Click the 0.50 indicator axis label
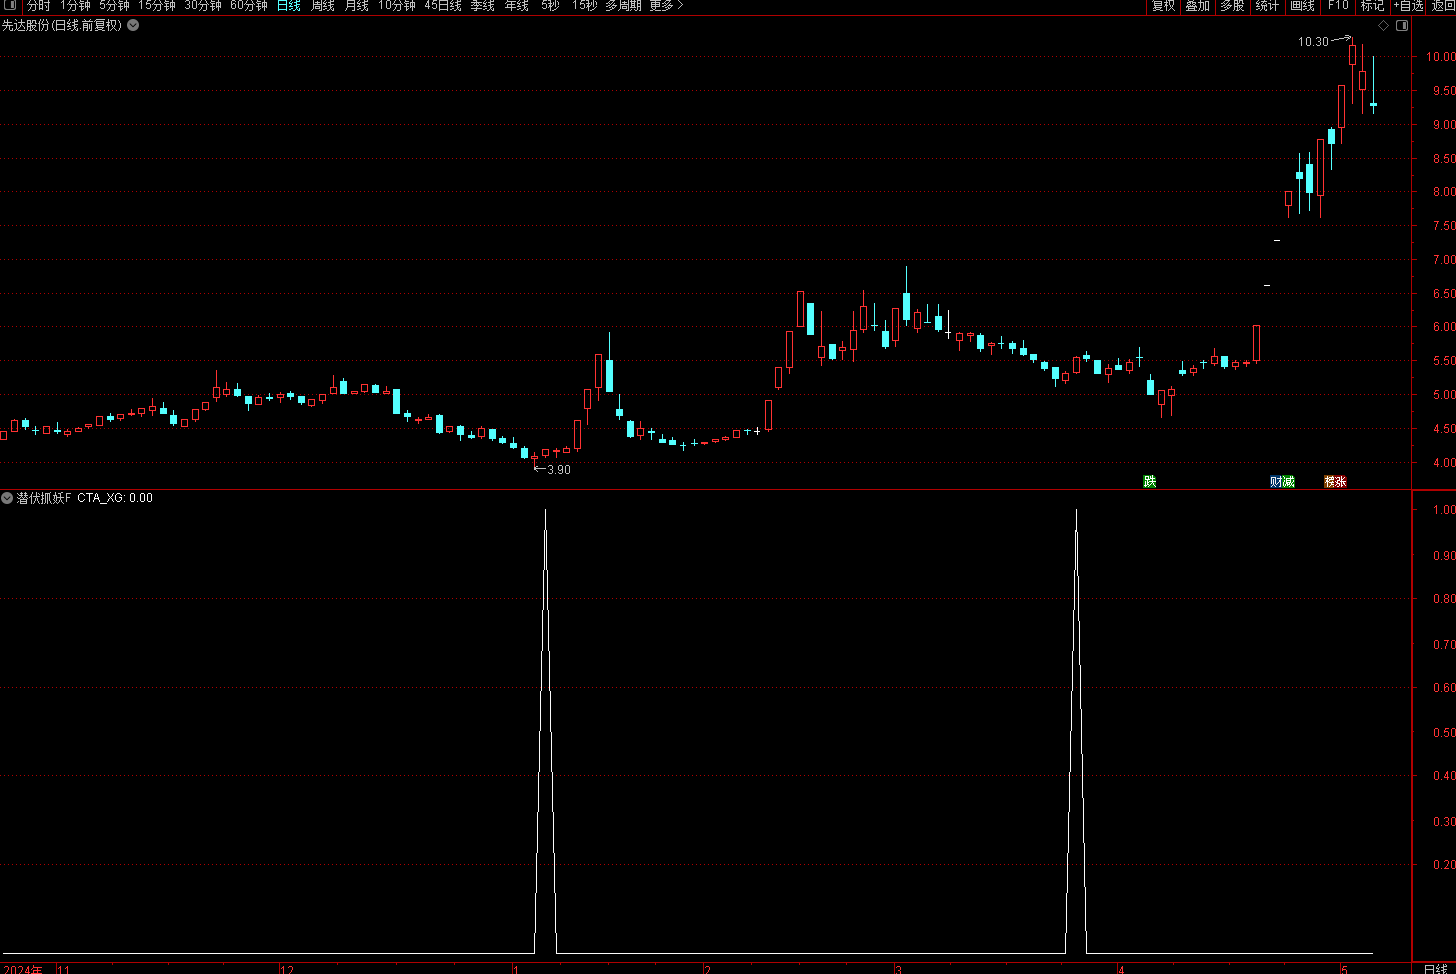This screenshot has width=1456, height=974. (1443, 733)
